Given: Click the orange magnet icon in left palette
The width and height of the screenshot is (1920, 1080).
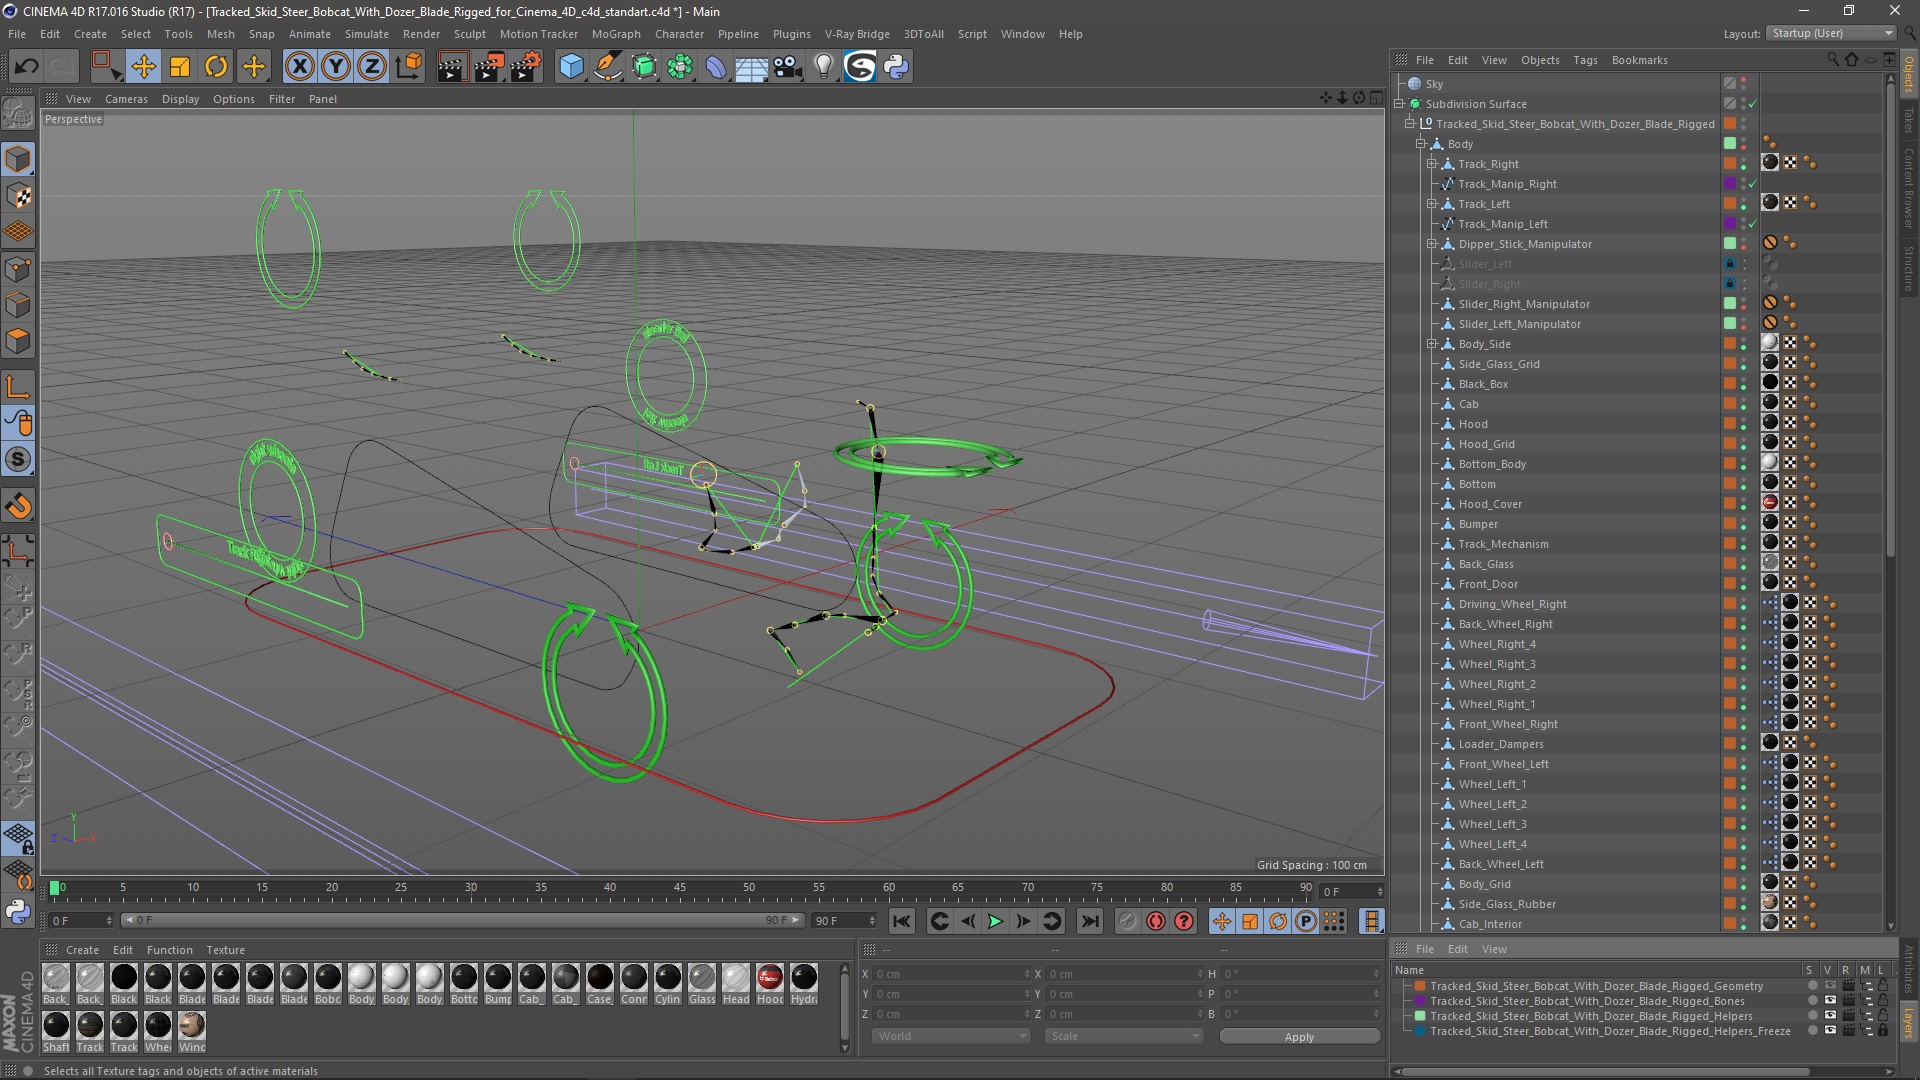Looking at the screenshot, I should 18,506.
